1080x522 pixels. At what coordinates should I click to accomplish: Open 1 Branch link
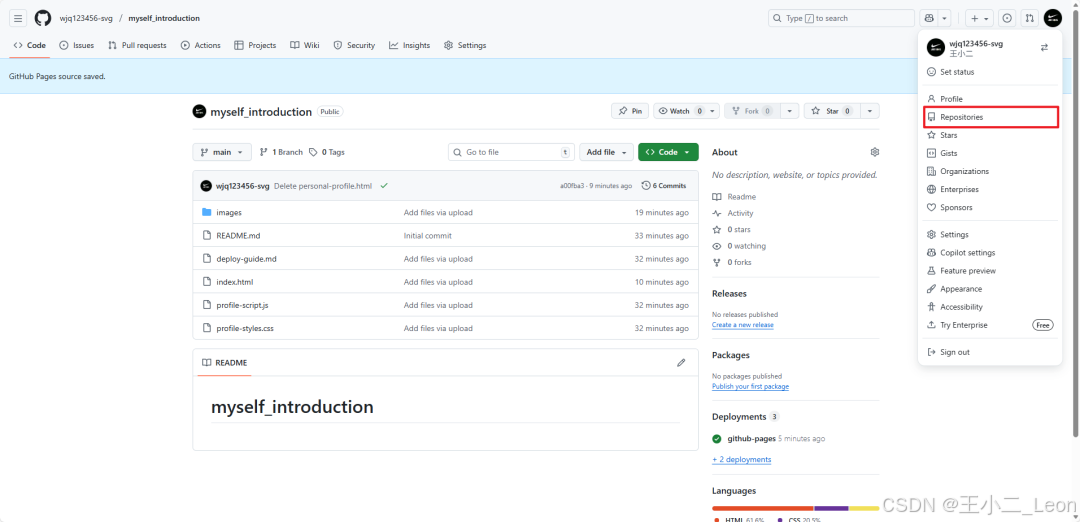tap(281, 152)
